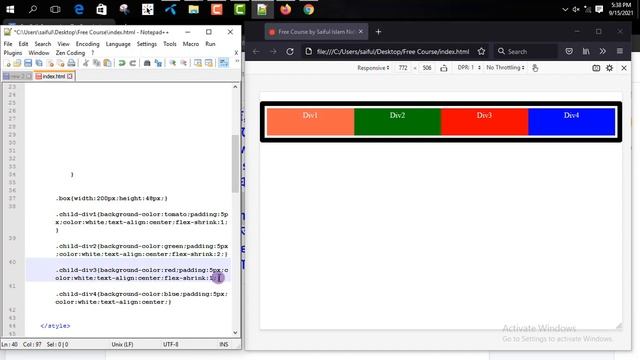Expand Firefox toolbar overflow chevron
640x360 pixels.
(602, 51)
